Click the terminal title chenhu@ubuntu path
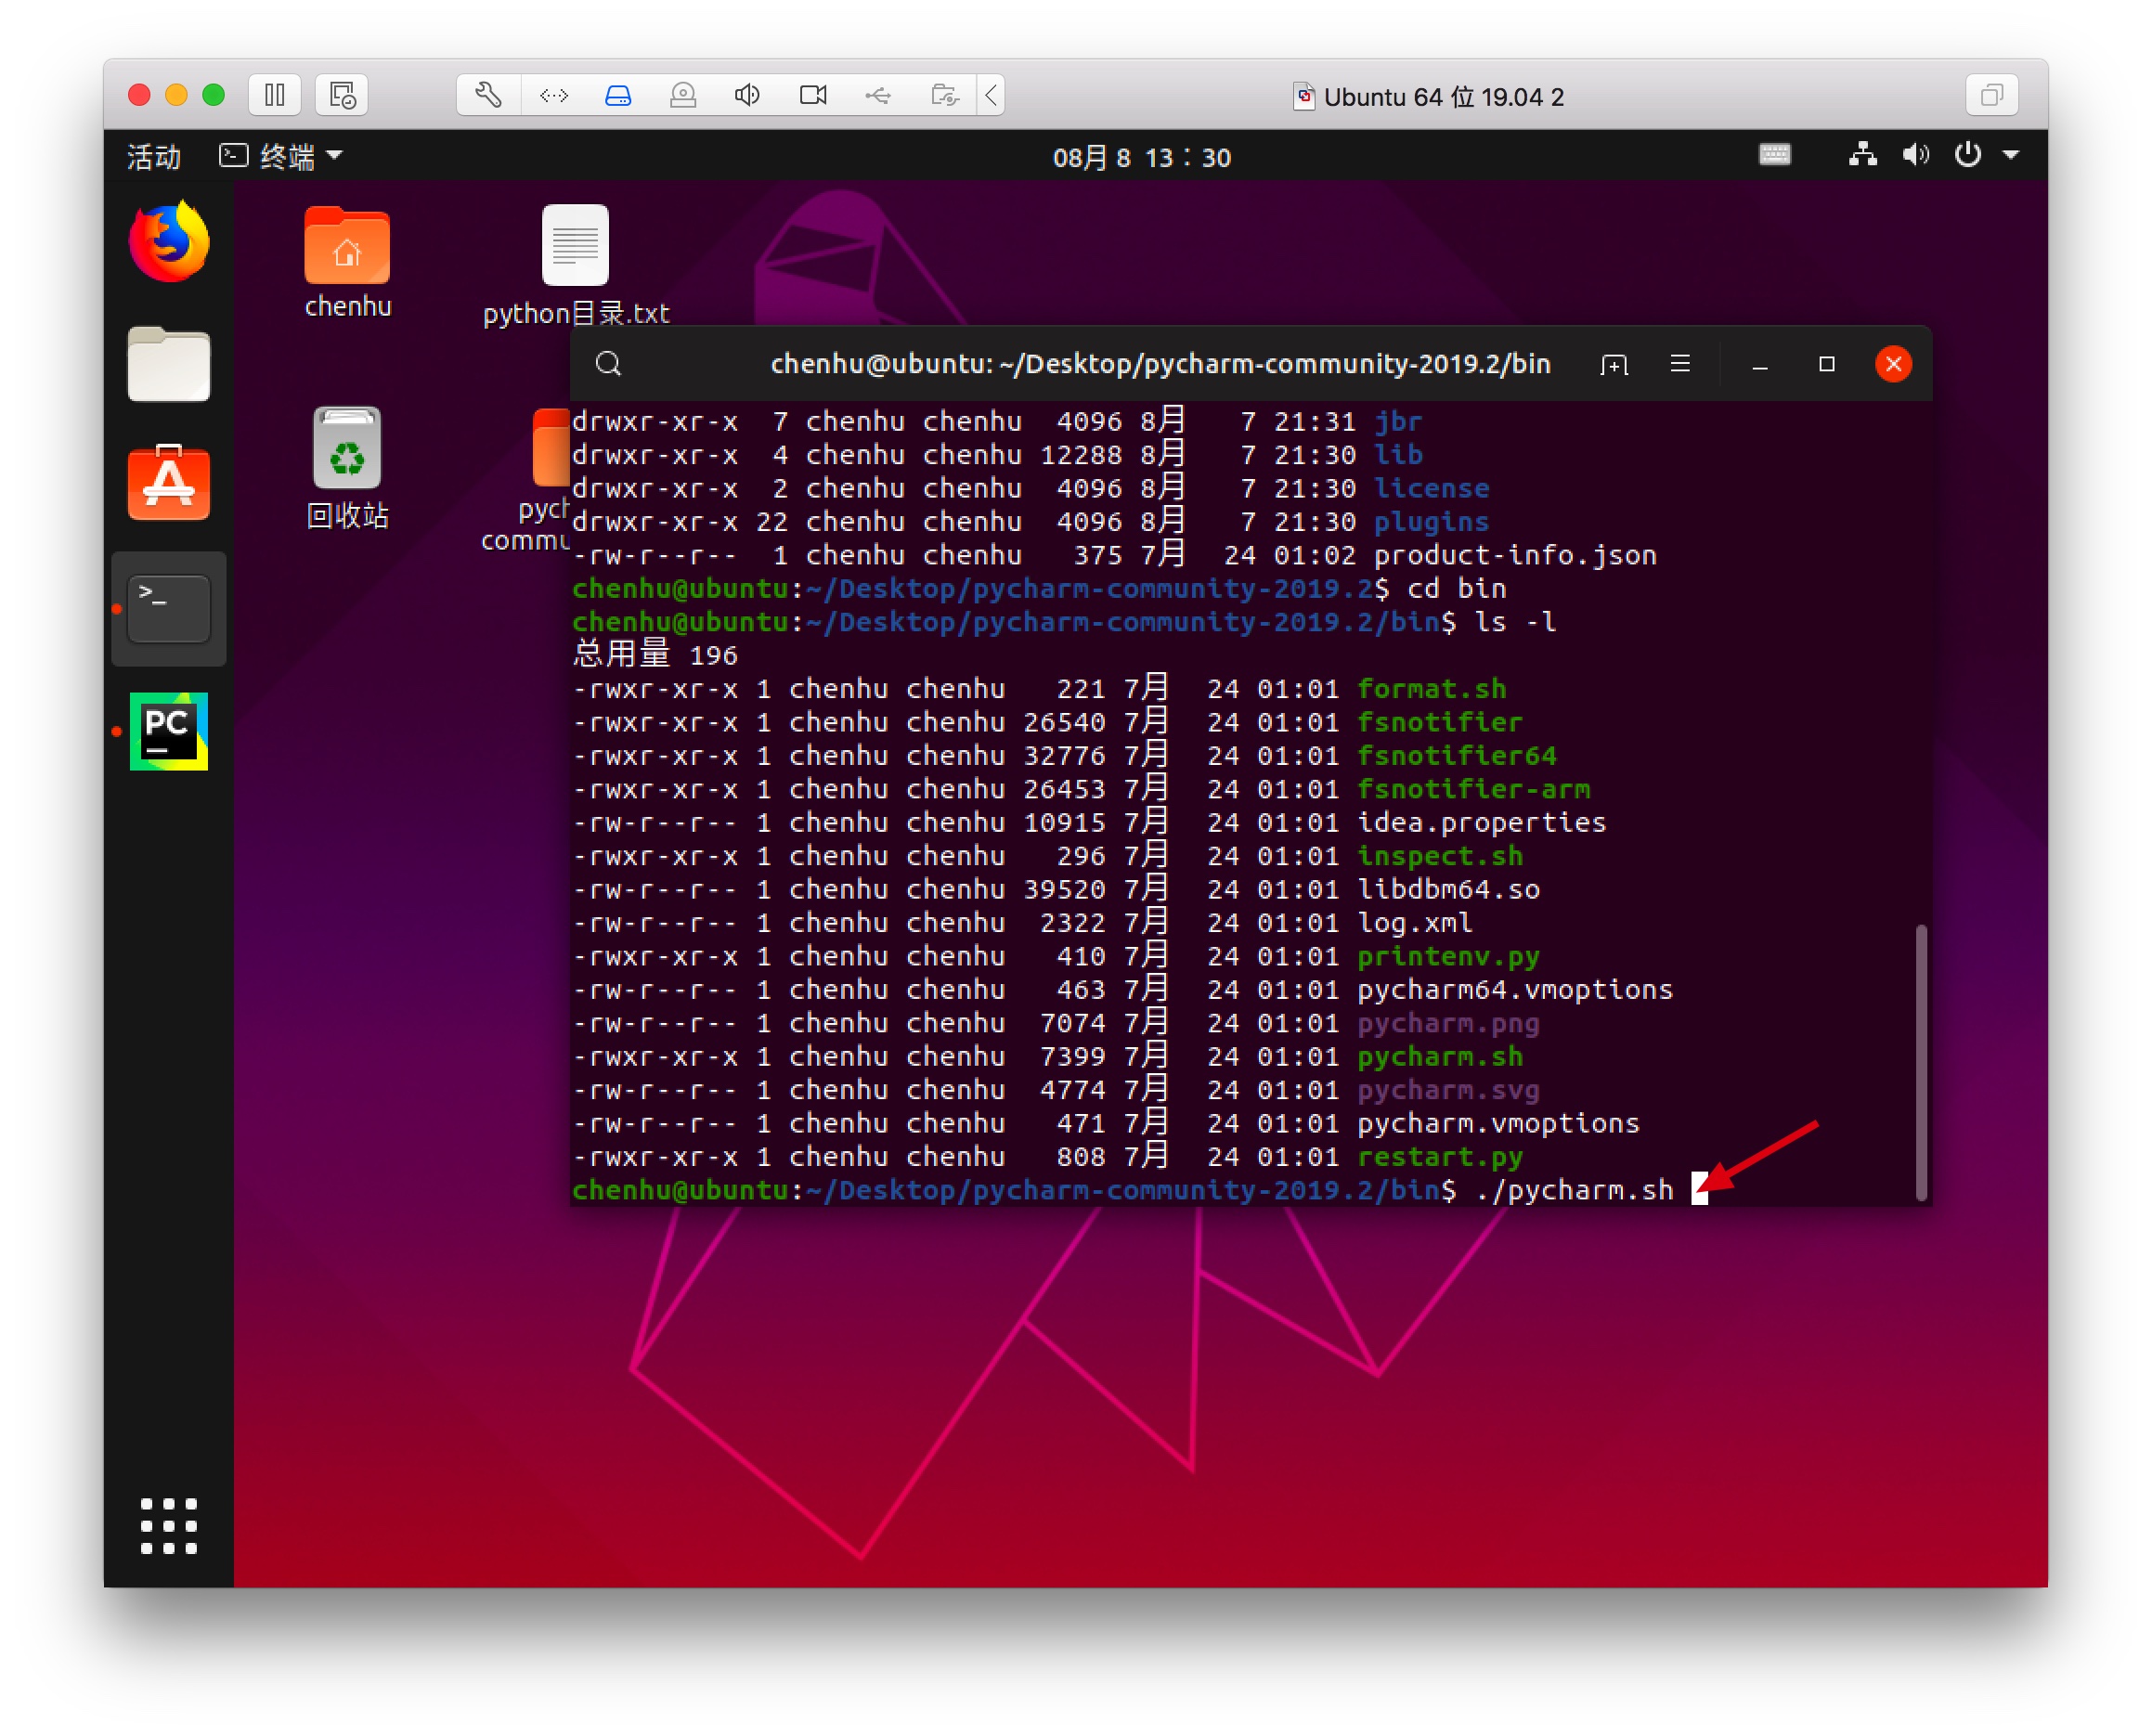 click(x=1160, y=364)
